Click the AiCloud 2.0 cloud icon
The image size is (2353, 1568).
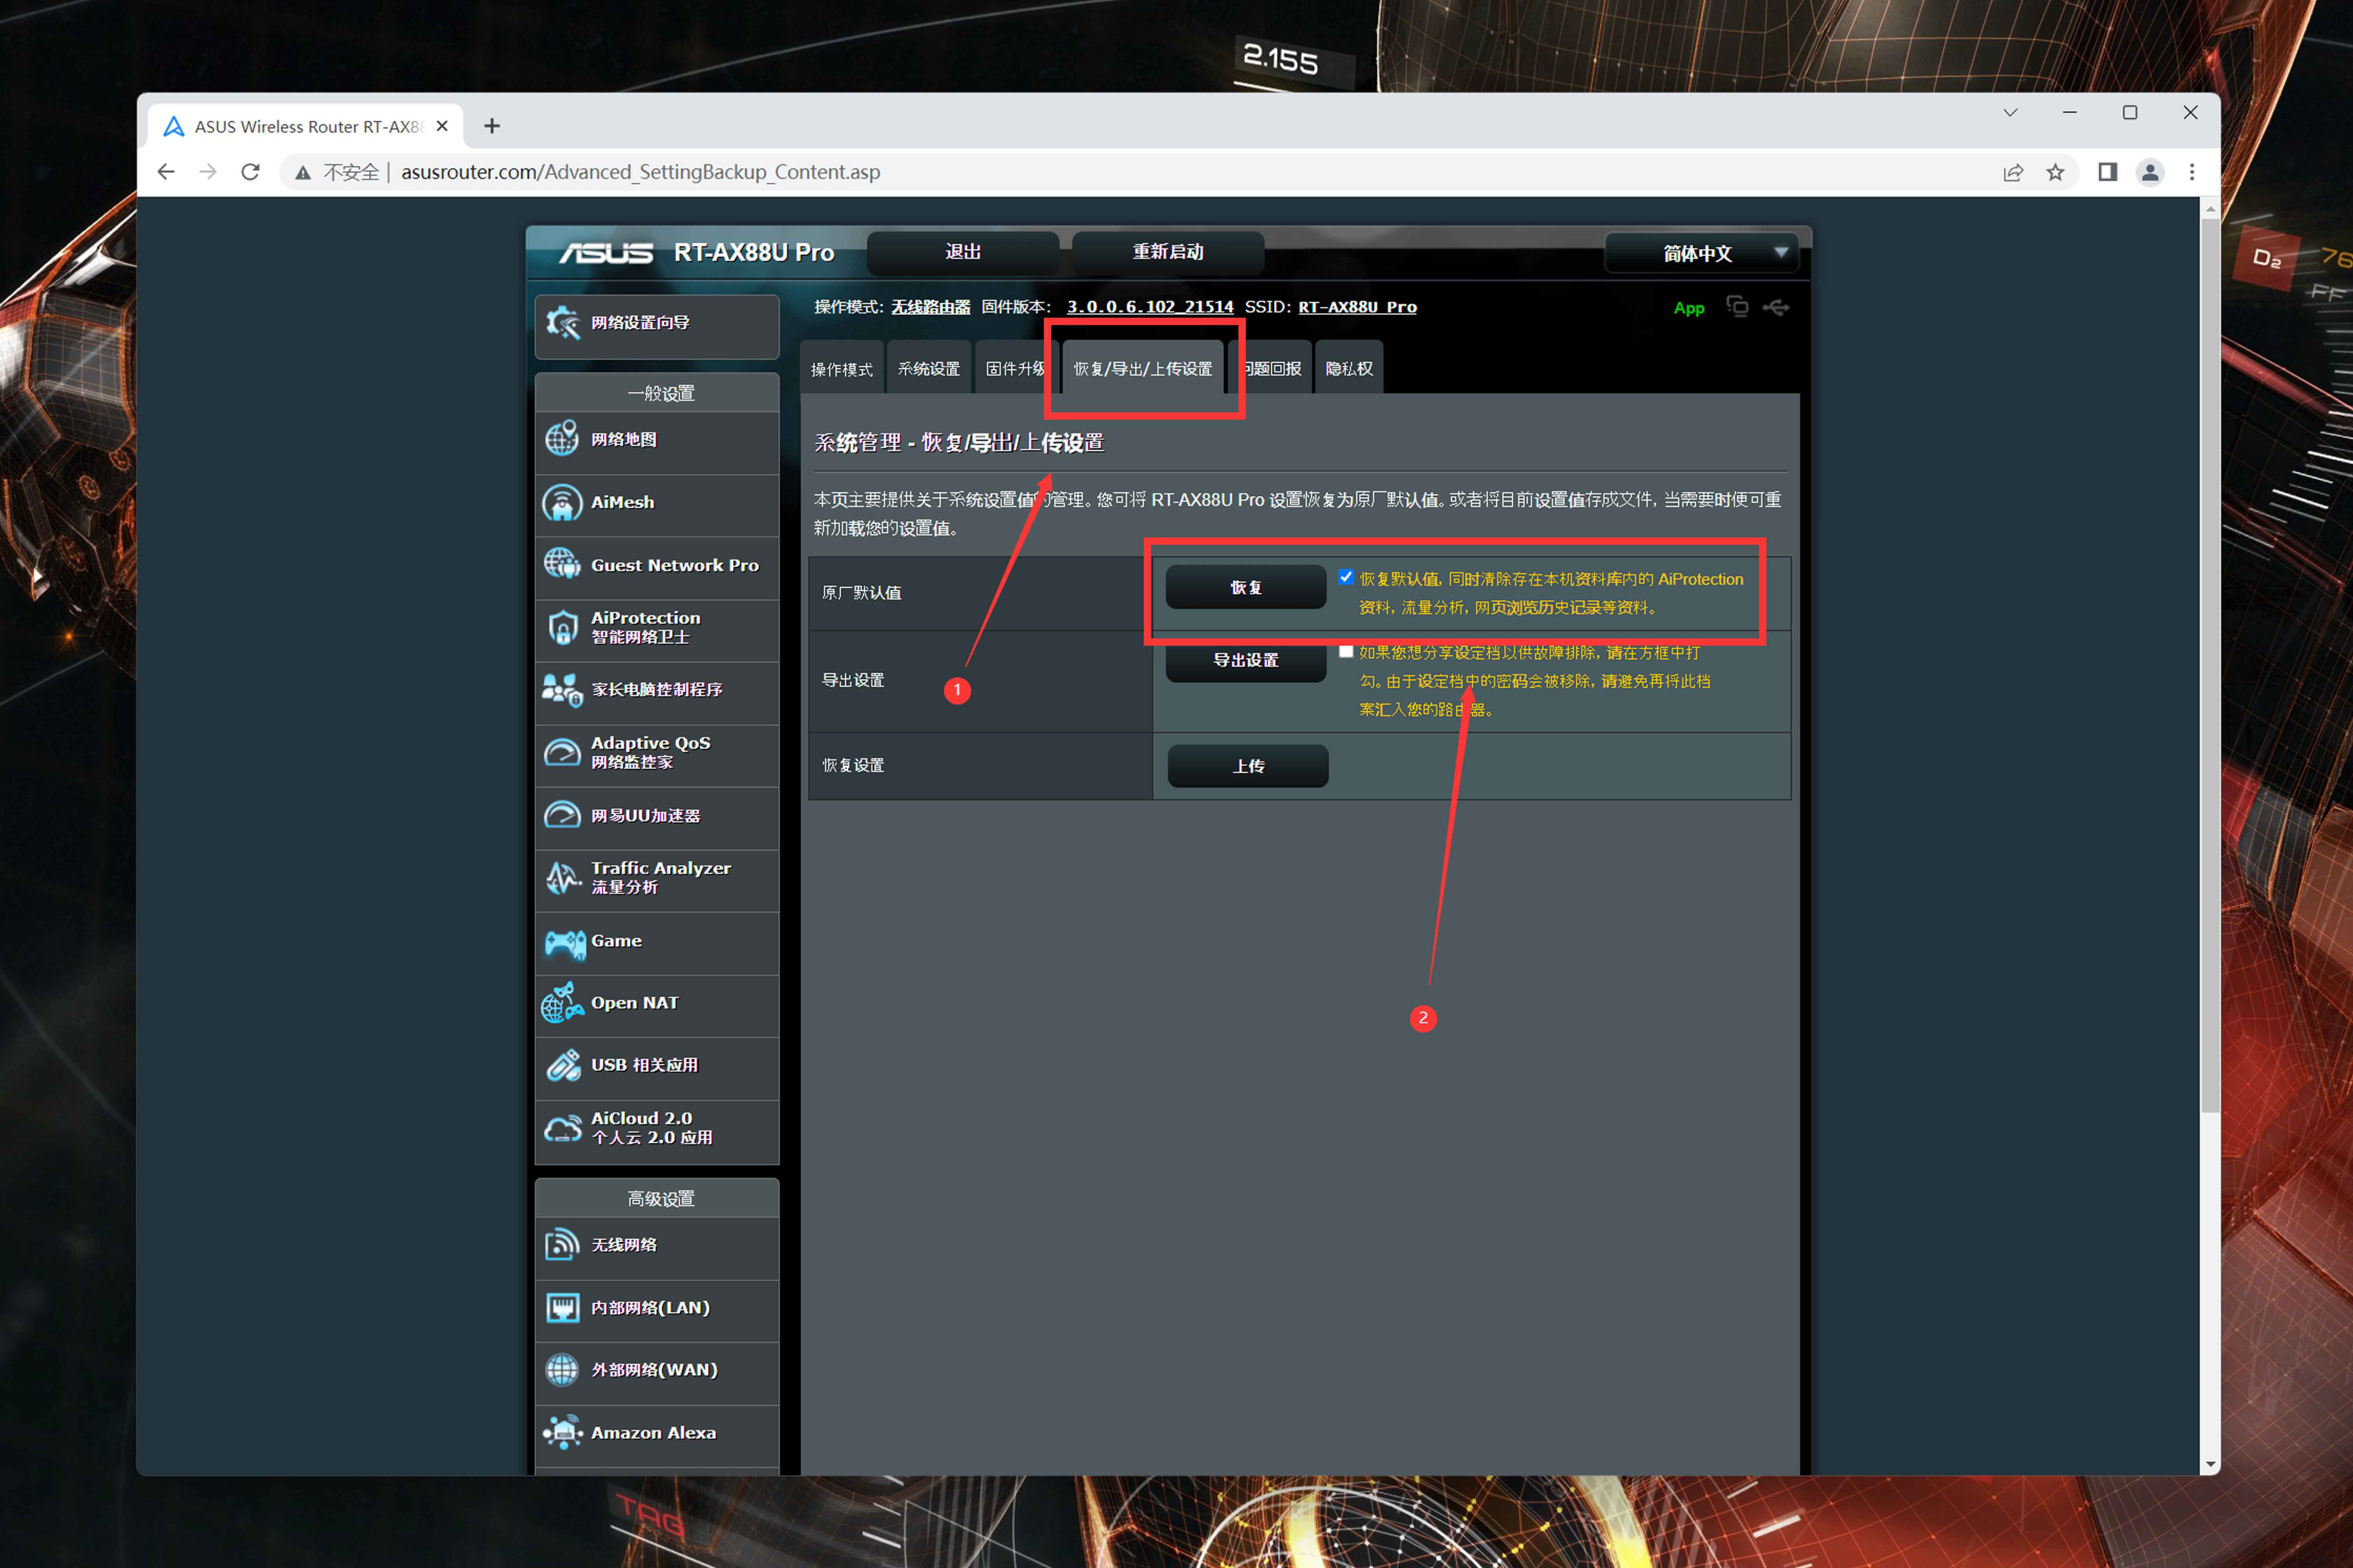pyautogui.click(x=562, y=1128)
